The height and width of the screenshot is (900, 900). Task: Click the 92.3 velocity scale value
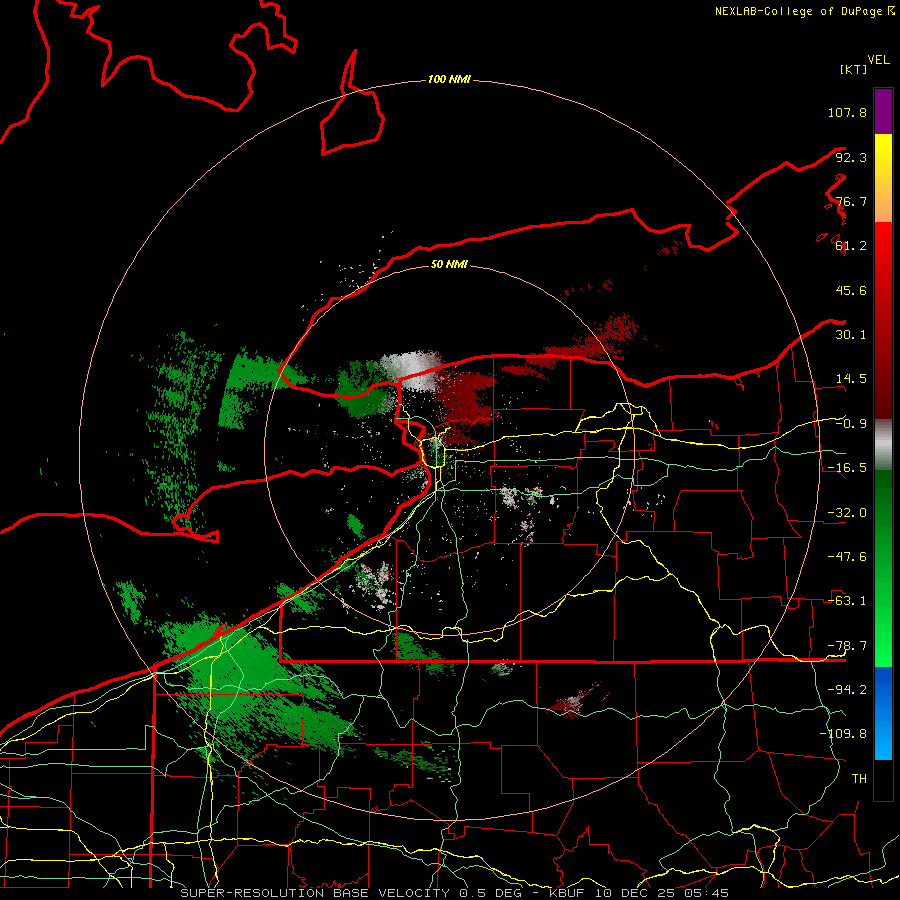click(x=851, y=157)
